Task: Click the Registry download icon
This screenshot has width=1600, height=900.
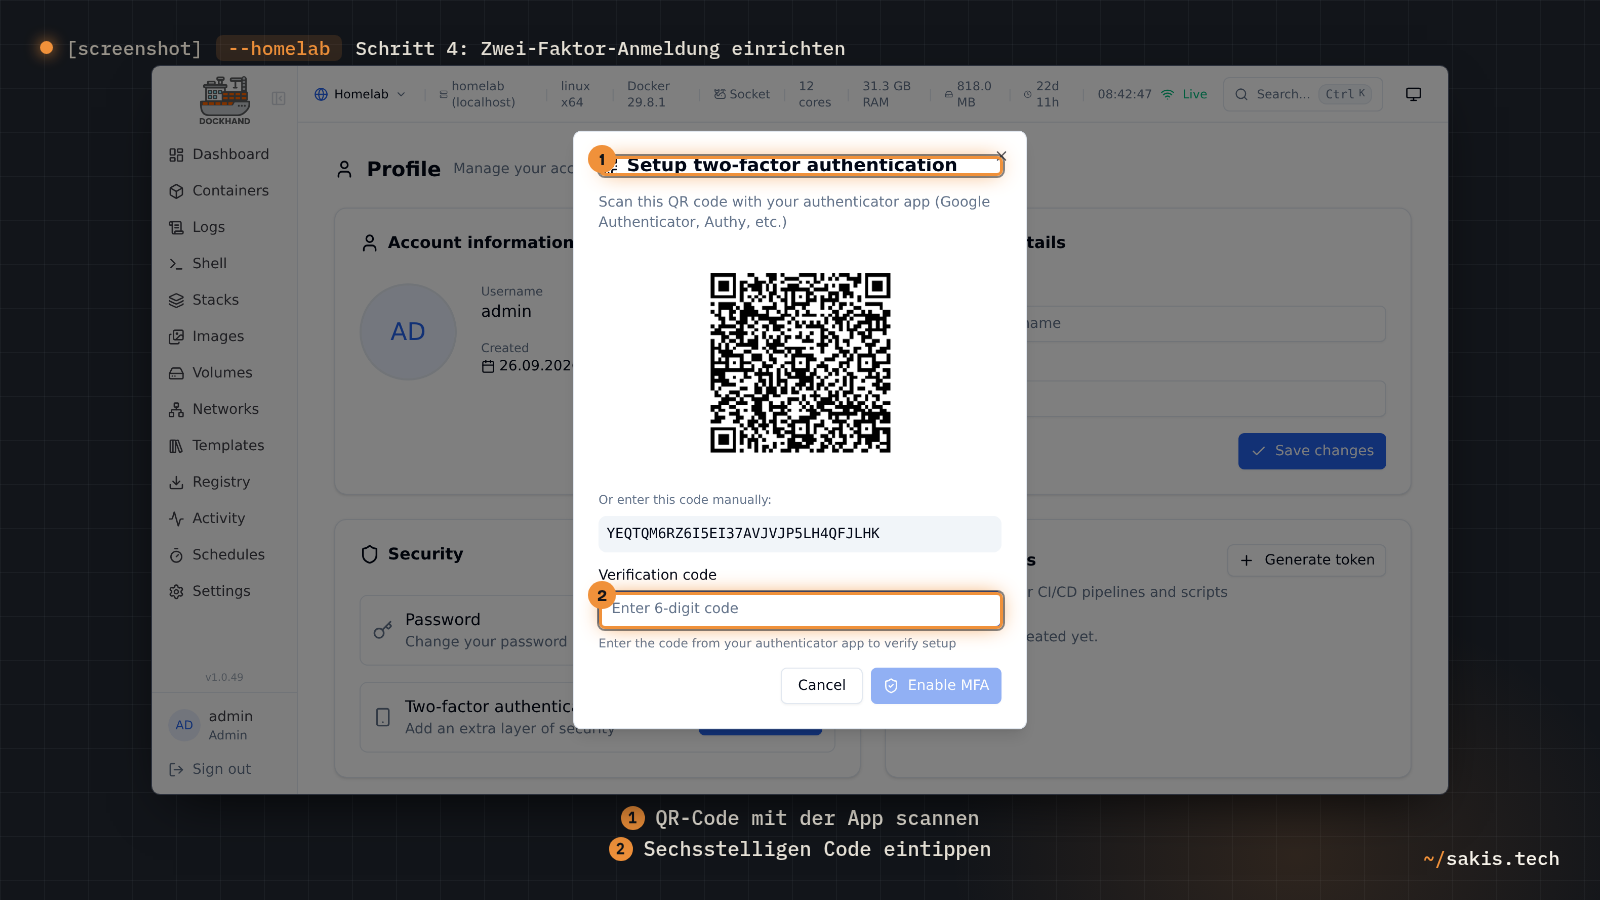Action: tap(176, 482)
